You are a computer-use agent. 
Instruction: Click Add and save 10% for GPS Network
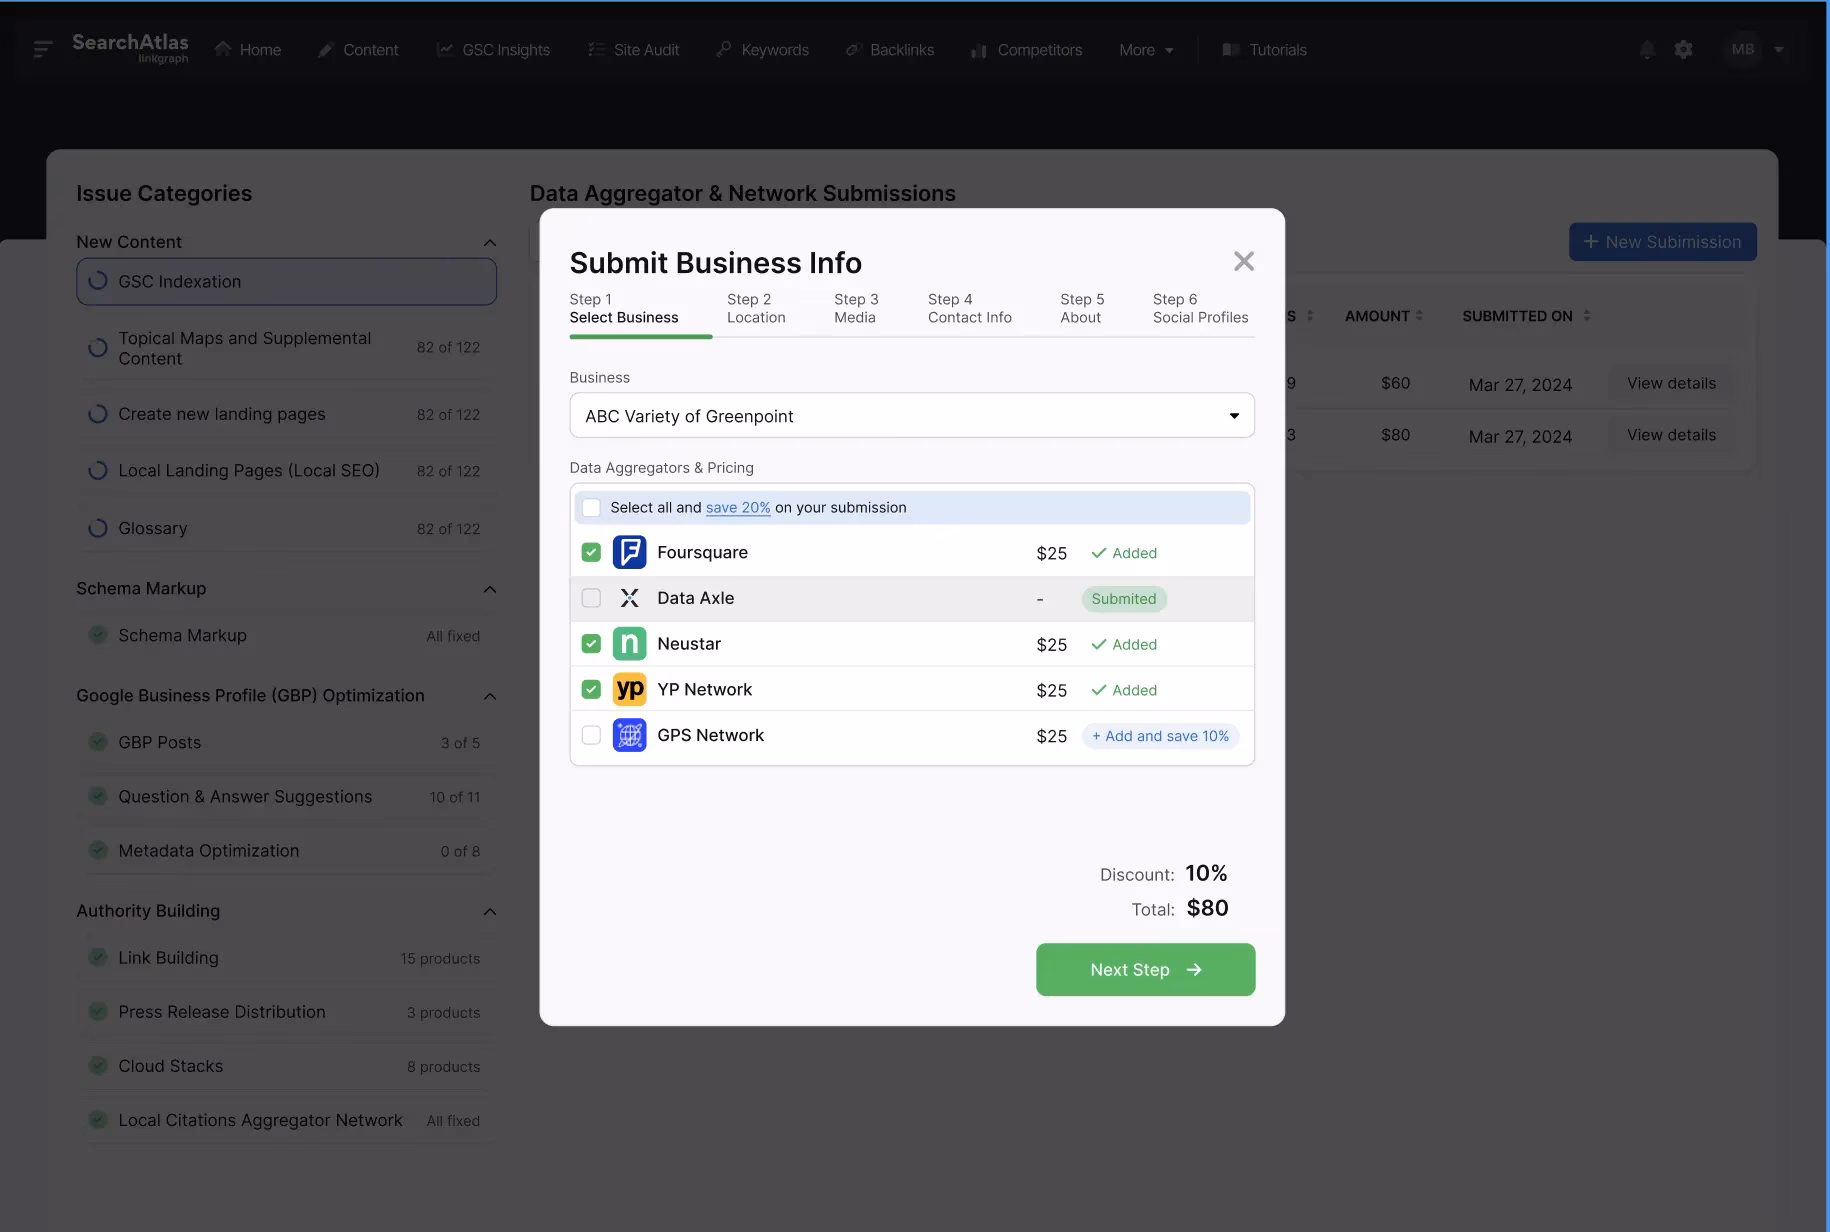pos(1160,736)
